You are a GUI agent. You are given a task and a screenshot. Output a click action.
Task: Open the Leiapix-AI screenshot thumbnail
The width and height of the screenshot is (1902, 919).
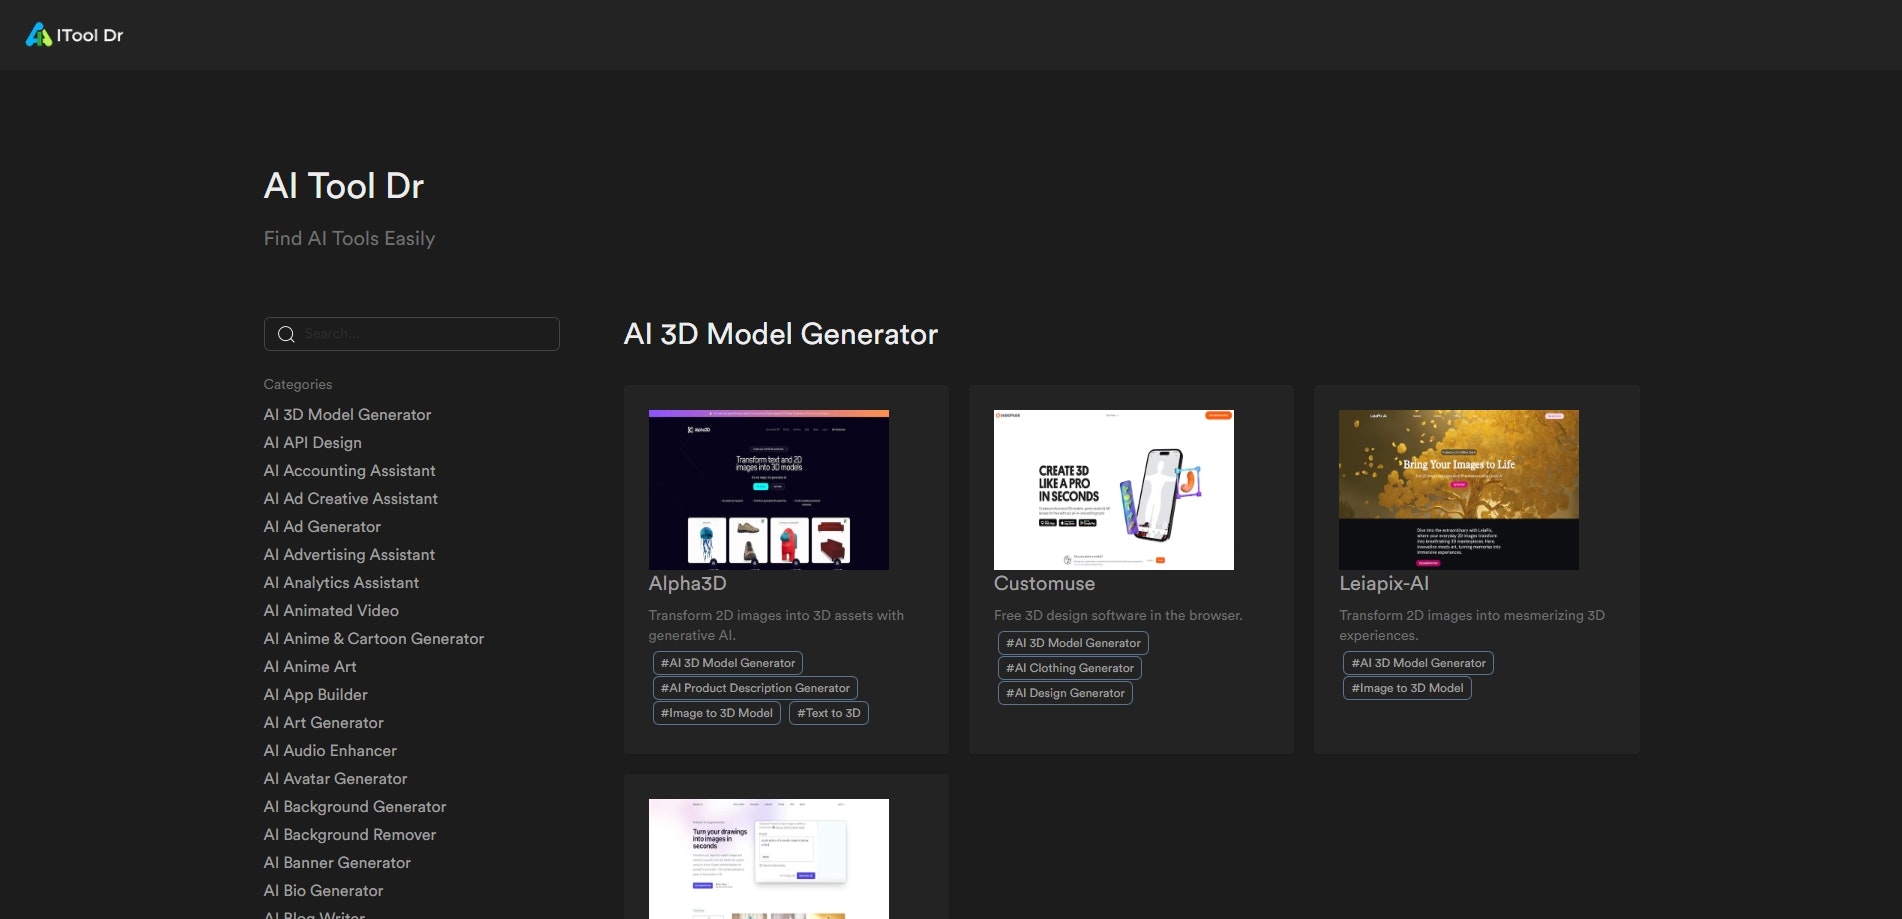(1458, 490)
